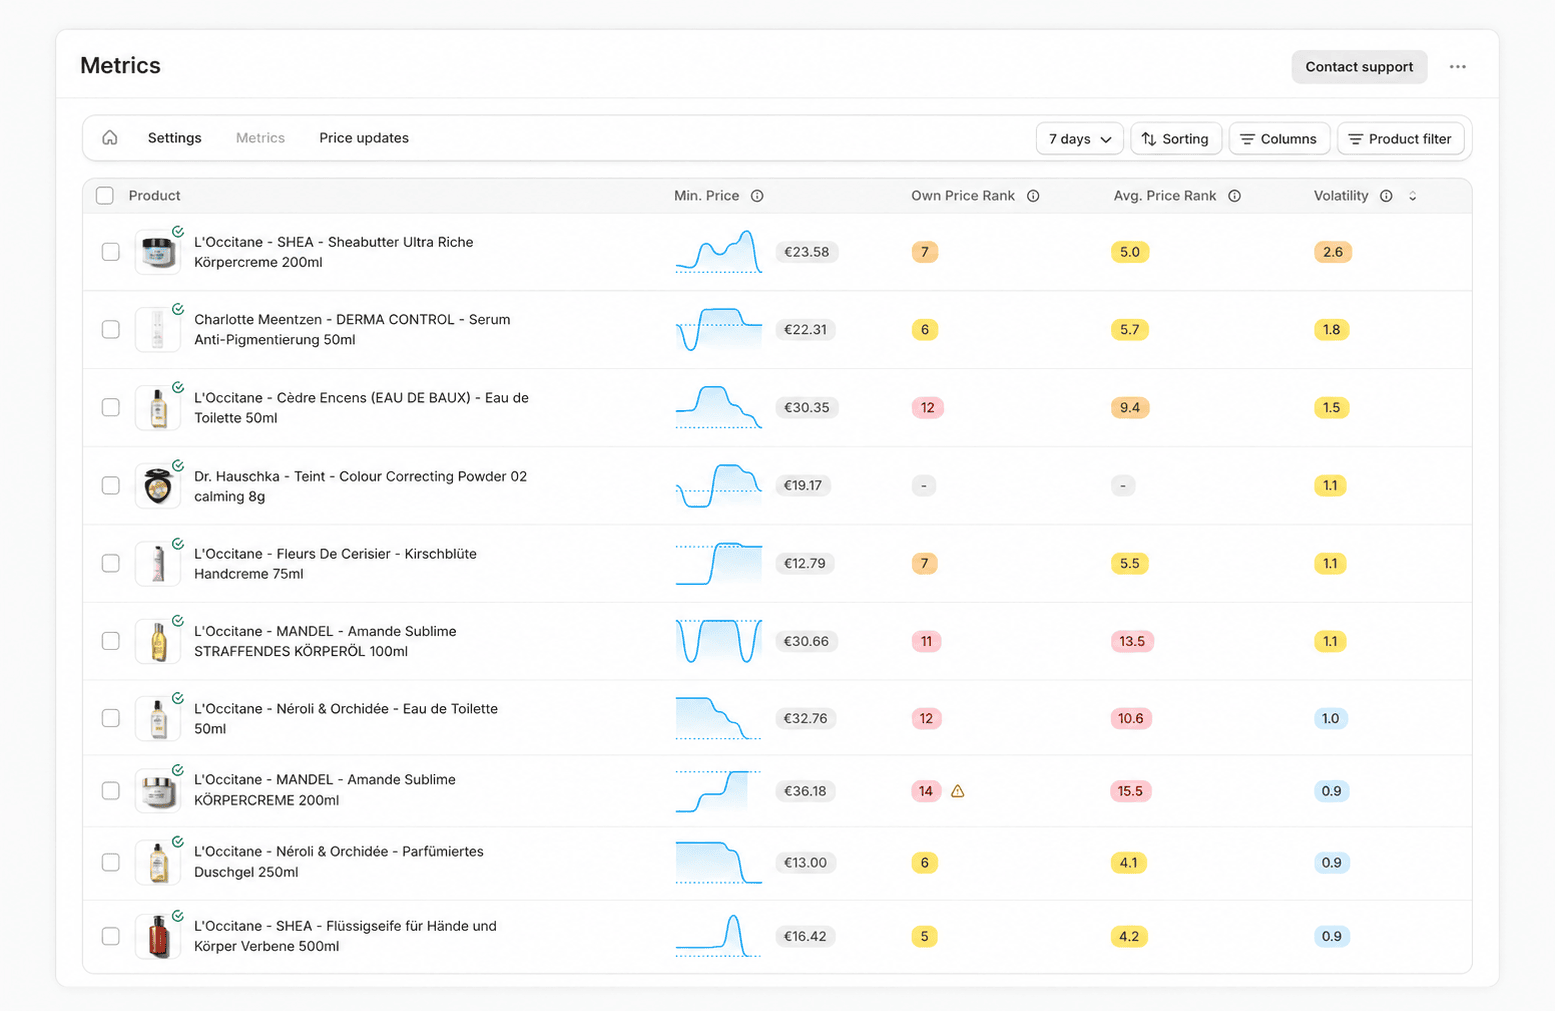Click the price sparkline for SHEA Flüssigseife
Viewport: 1555px width, 1011px height.
pos(719,936)
